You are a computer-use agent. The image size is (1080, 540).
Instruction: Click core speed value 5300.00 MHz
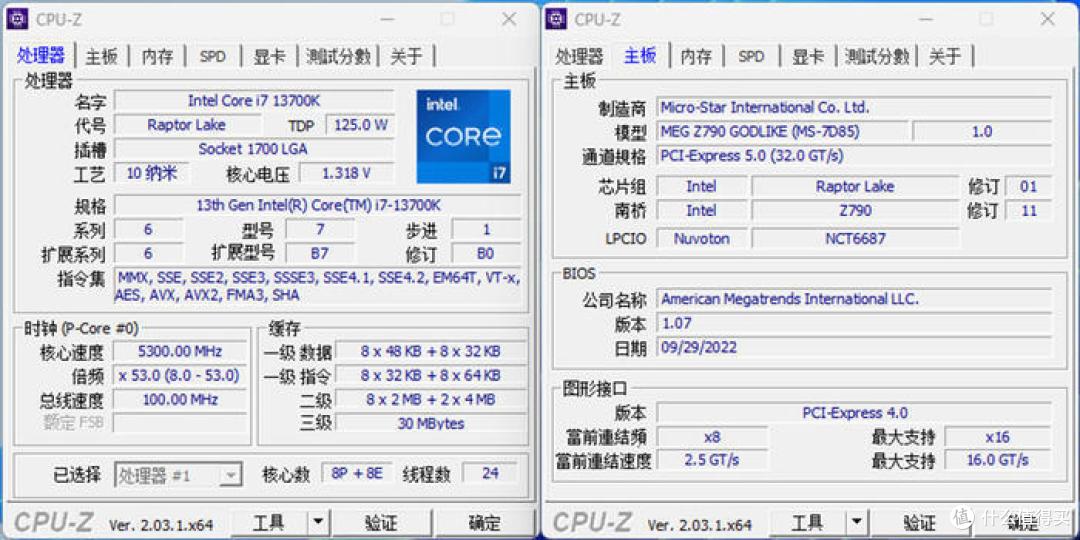tap(179, 351)
